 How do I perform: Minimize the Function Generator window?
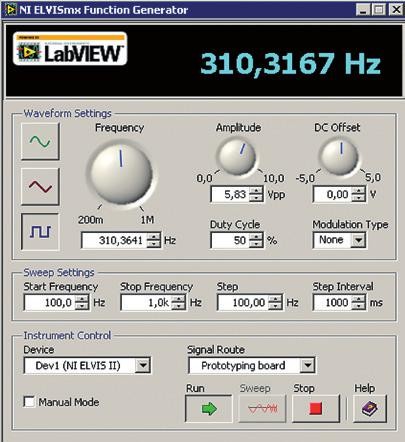tap(363, 10)
